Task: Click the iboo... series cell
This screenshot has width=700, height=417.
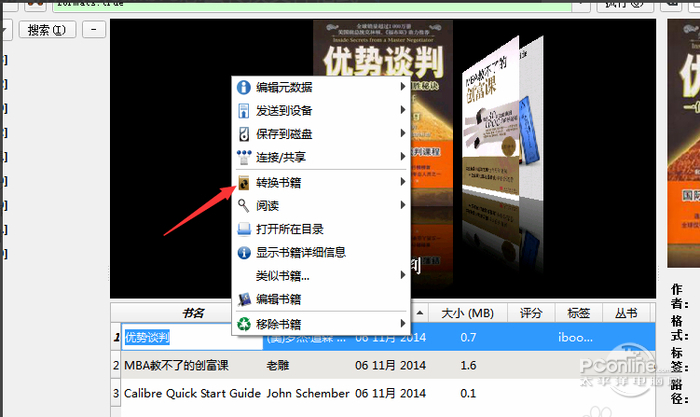Action: click(x=575, y=337)
